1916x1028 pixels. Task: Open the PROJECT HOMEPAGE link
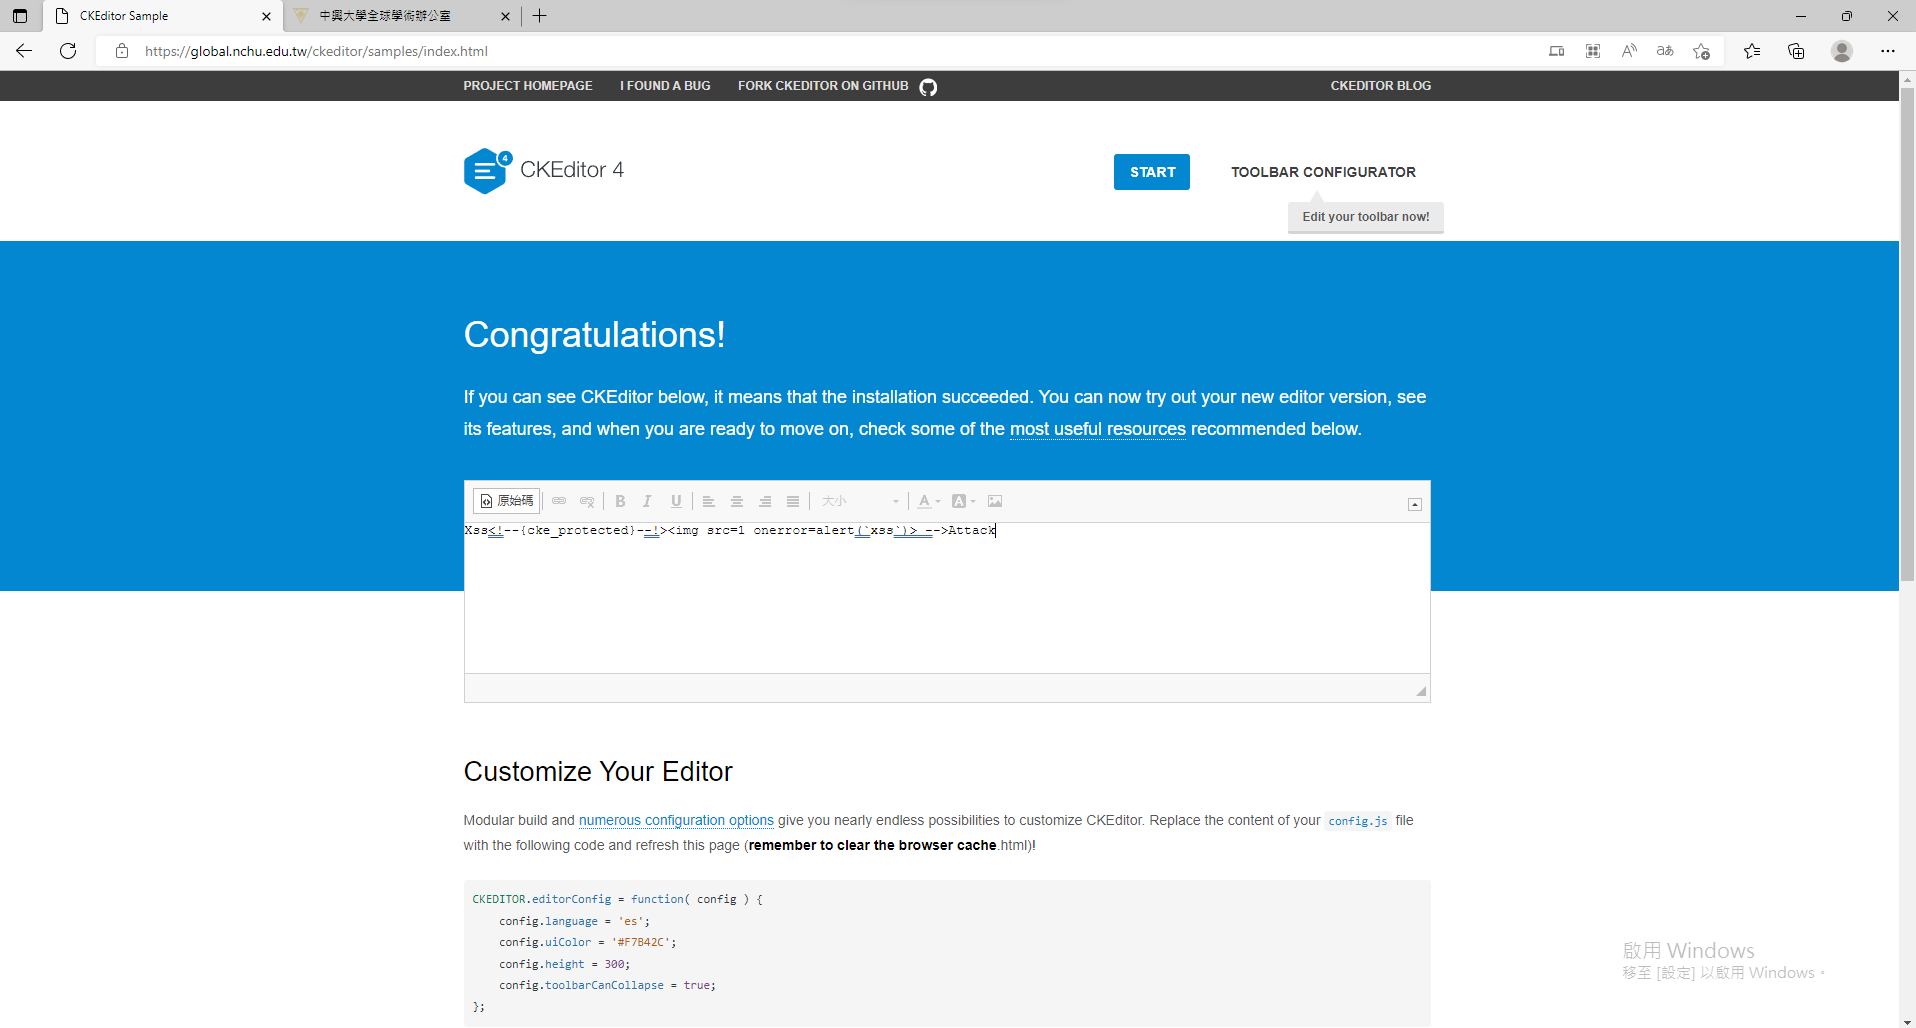(528, 86)
